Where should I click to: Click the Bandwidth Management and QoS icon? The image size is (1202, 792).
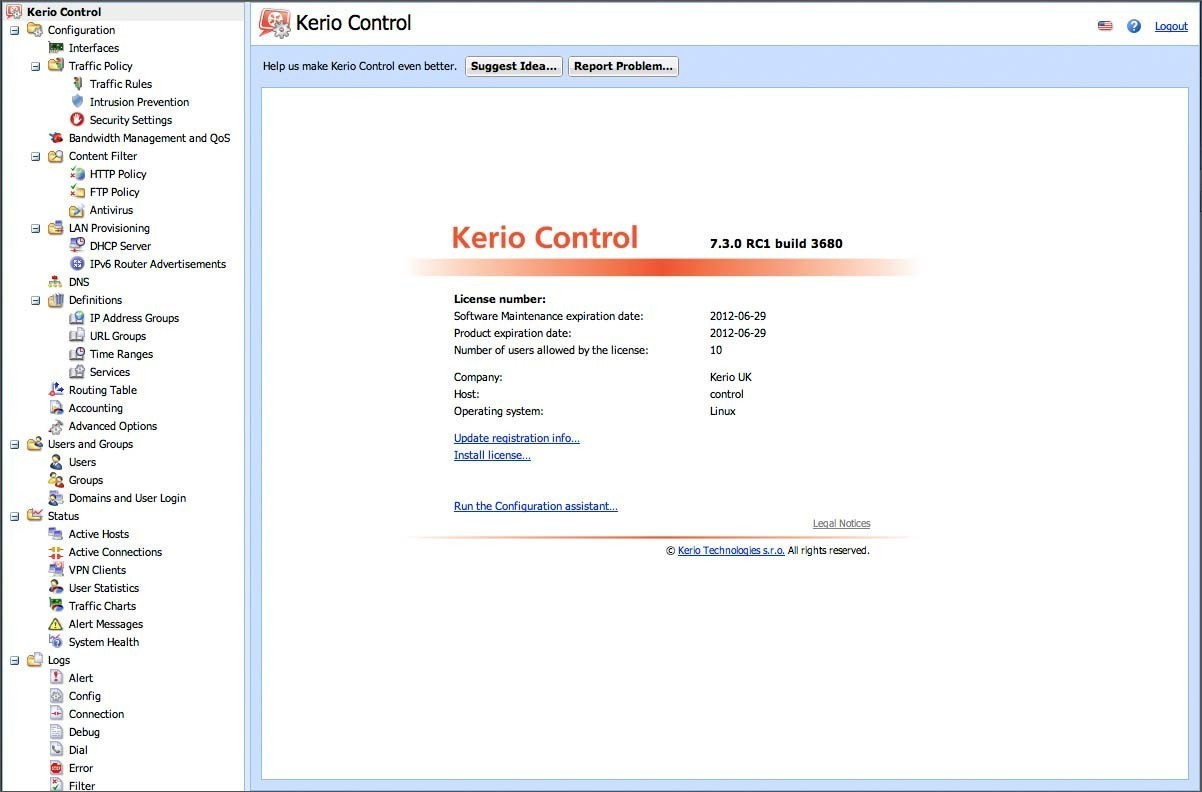point(56,138)
